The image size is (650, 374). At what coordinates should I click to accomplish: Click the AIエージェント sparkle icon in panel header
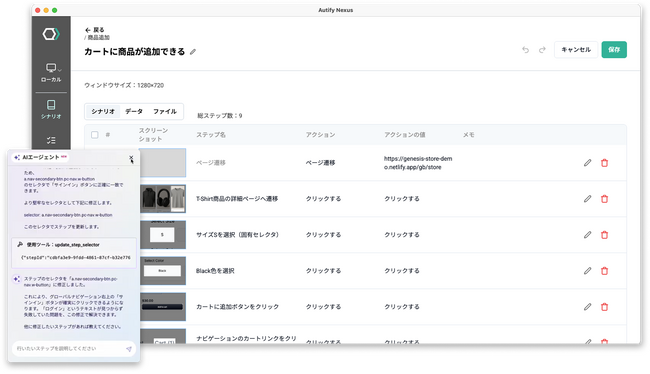click(x=17, y=158)
